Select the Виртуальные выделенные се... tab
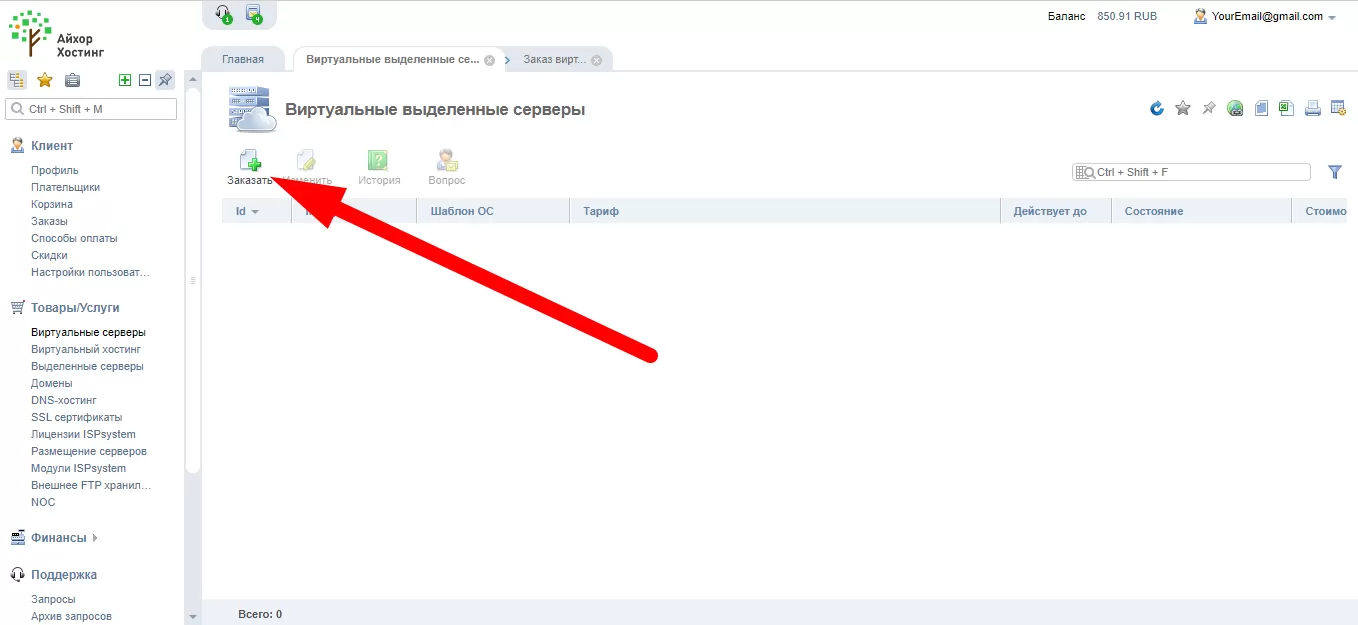The width and height of the screenshot is (1358, 625). click(x=393, y=59)
